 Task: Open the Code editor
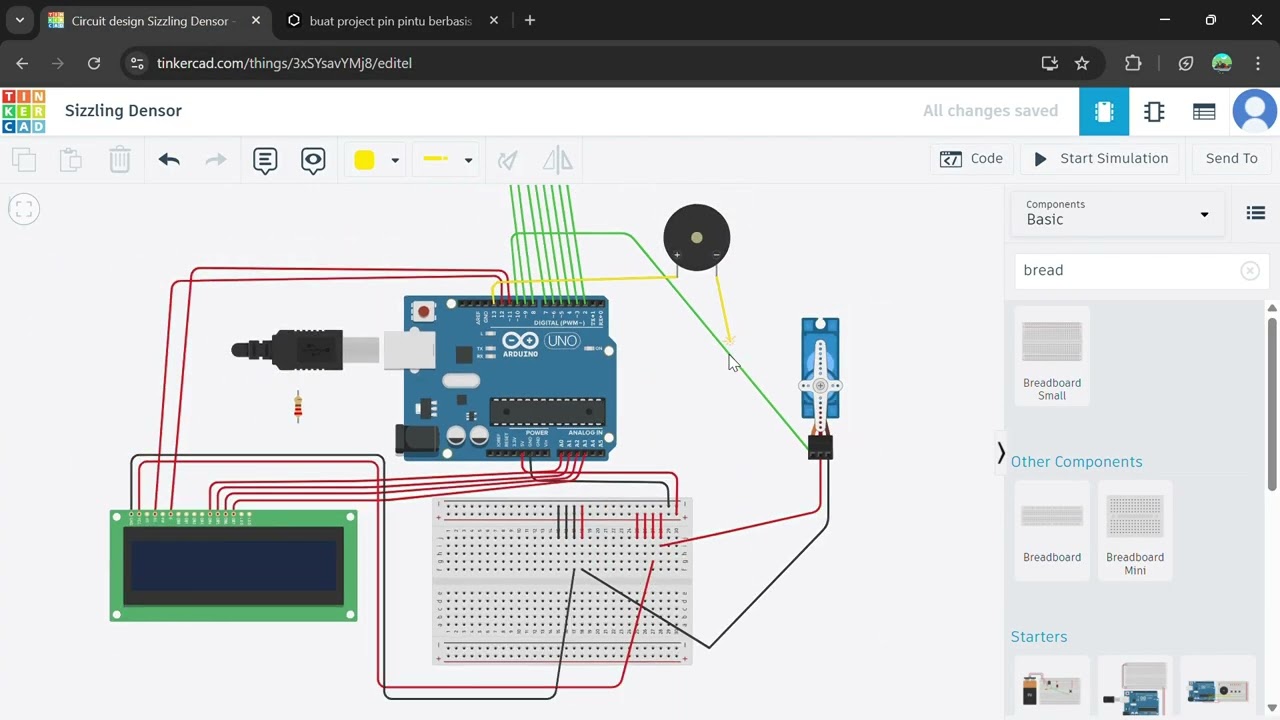point(972,158)
